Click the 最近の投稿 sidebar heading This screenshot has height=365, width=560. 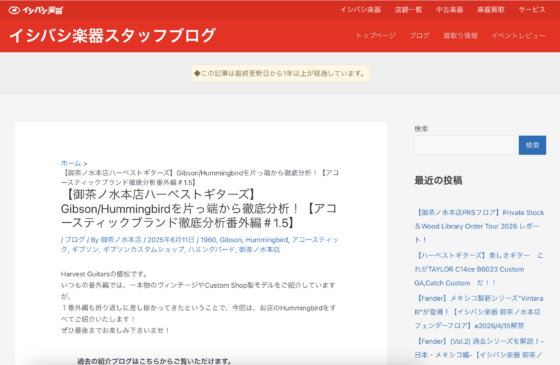(x=438, y=180)
